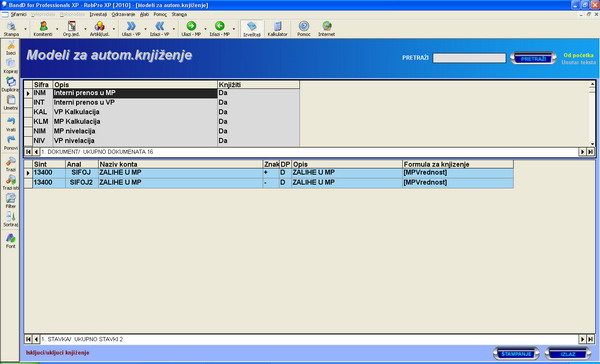Focus the PRETRAŽI search input field
This screenshot has height=364, width=600.
pos(469,58)
